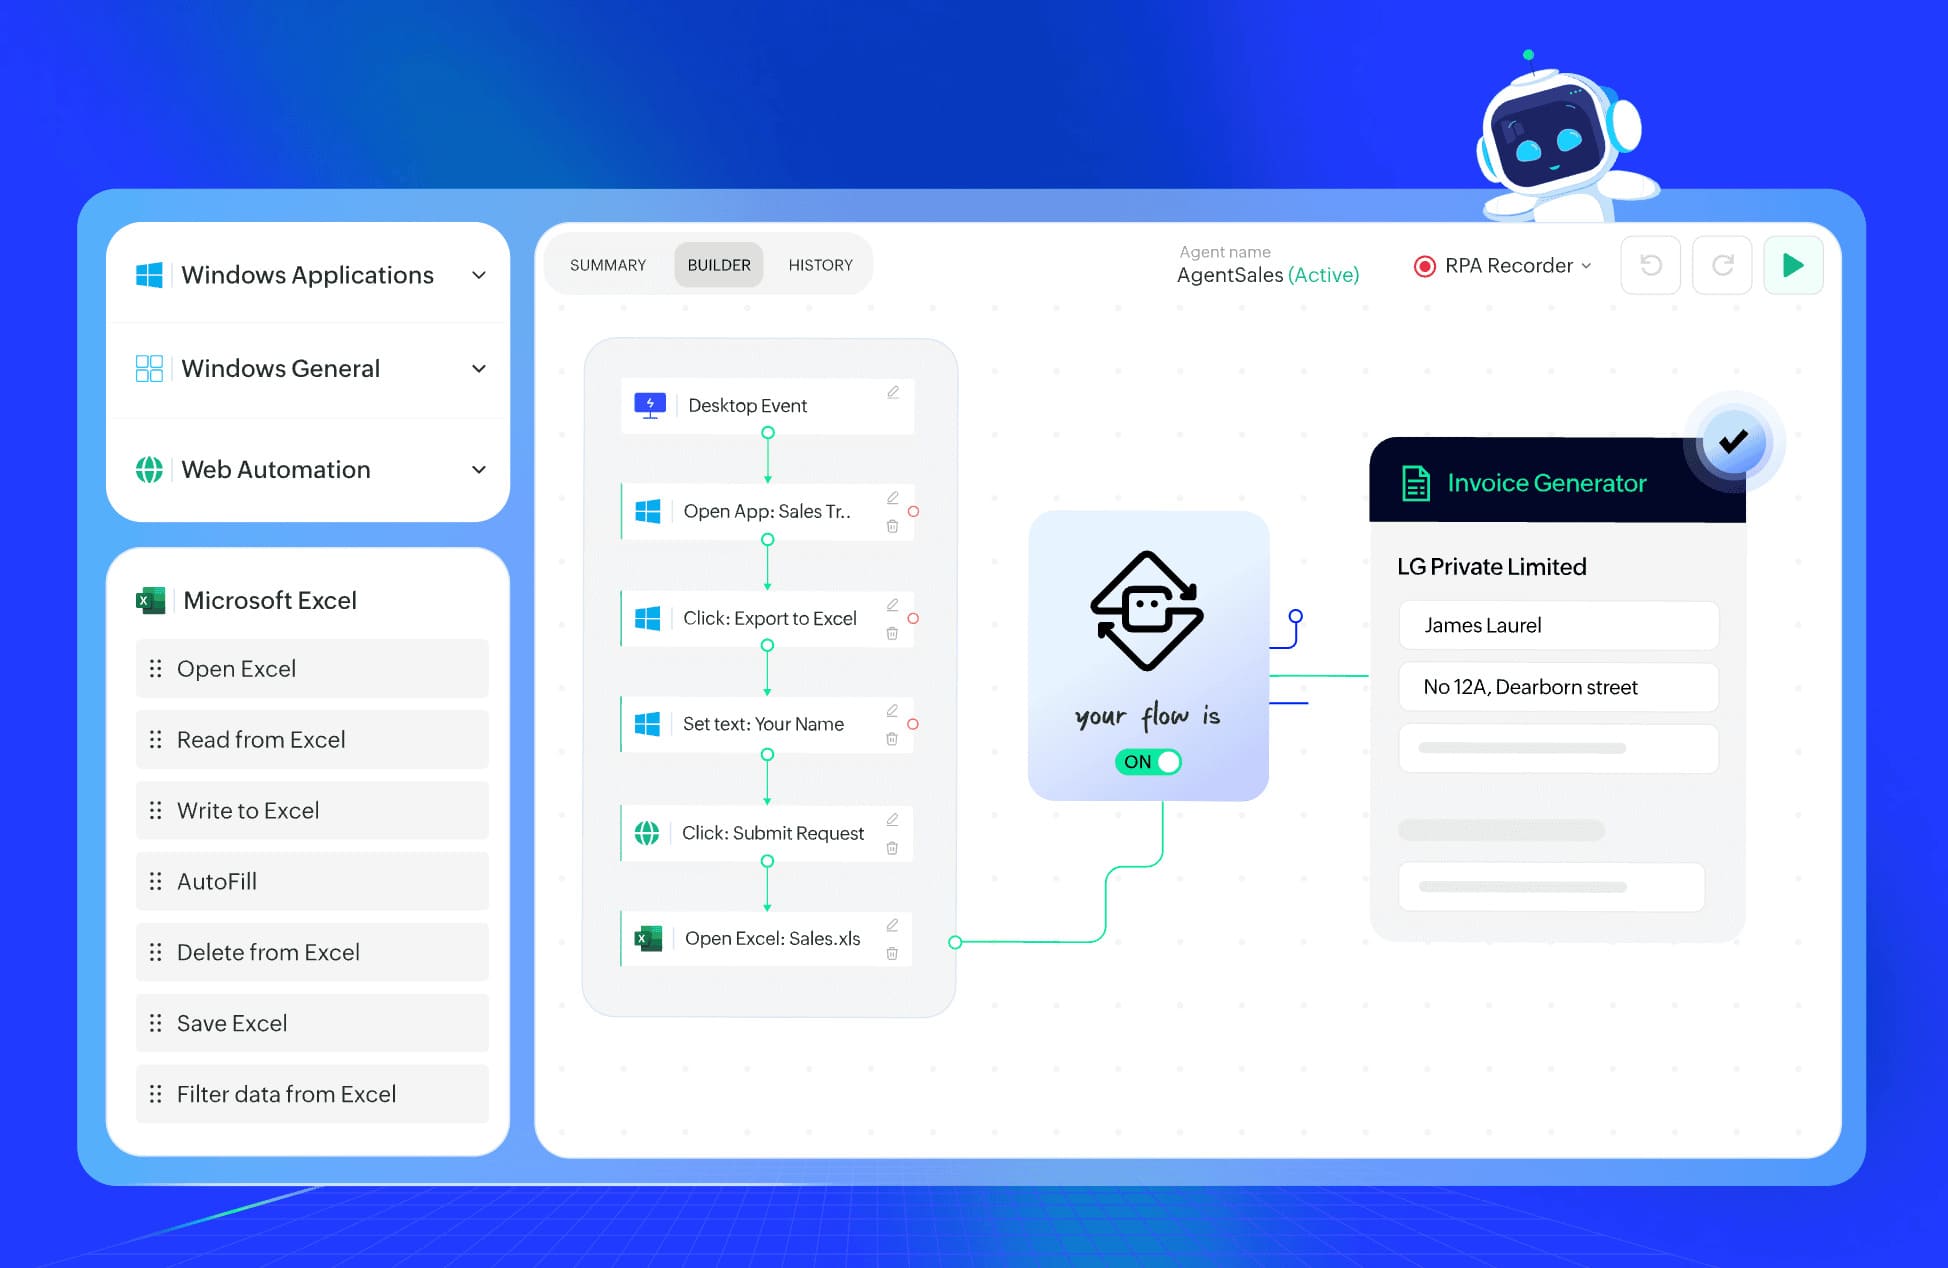
Task: Click the Excel icon on Open Excel: Sales.xls step
Action: (647, 938)
